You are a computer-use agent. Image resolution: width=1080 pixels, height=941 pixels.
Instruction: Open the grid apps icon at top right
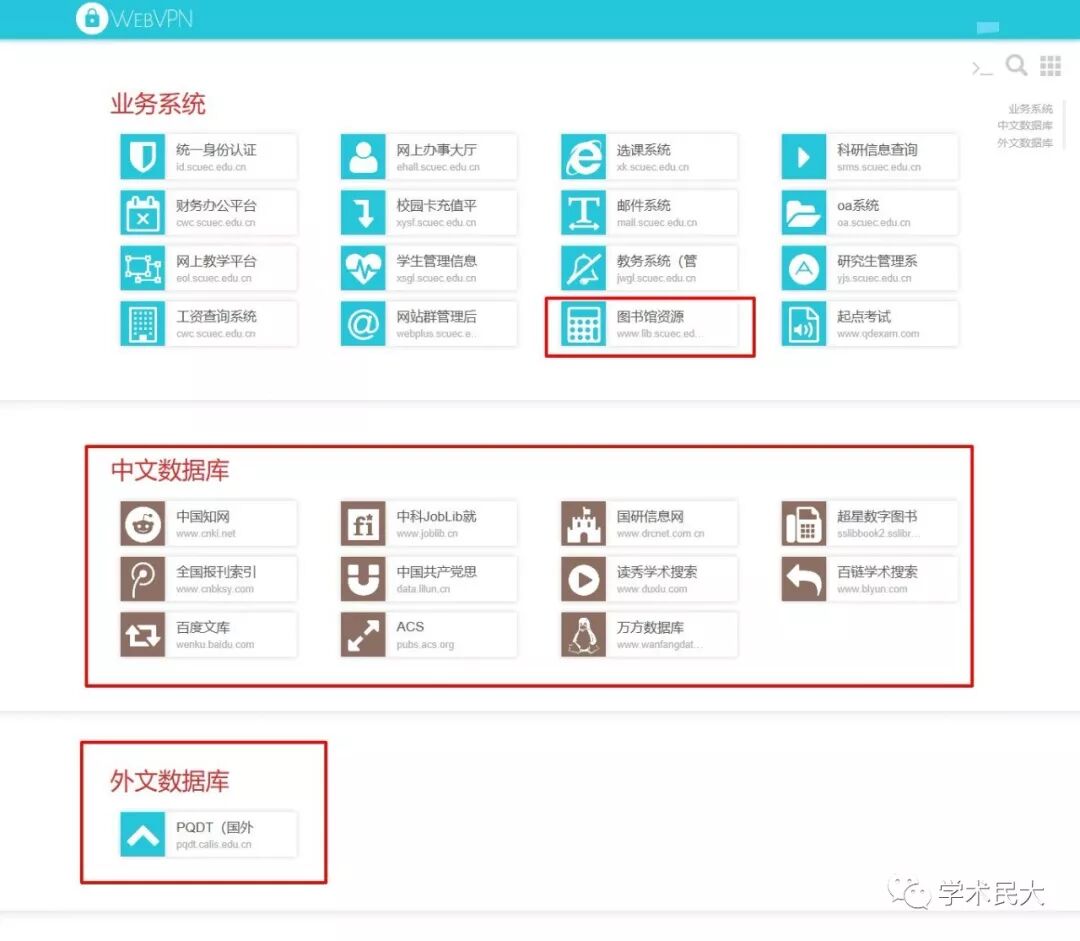pos(1050,65)
